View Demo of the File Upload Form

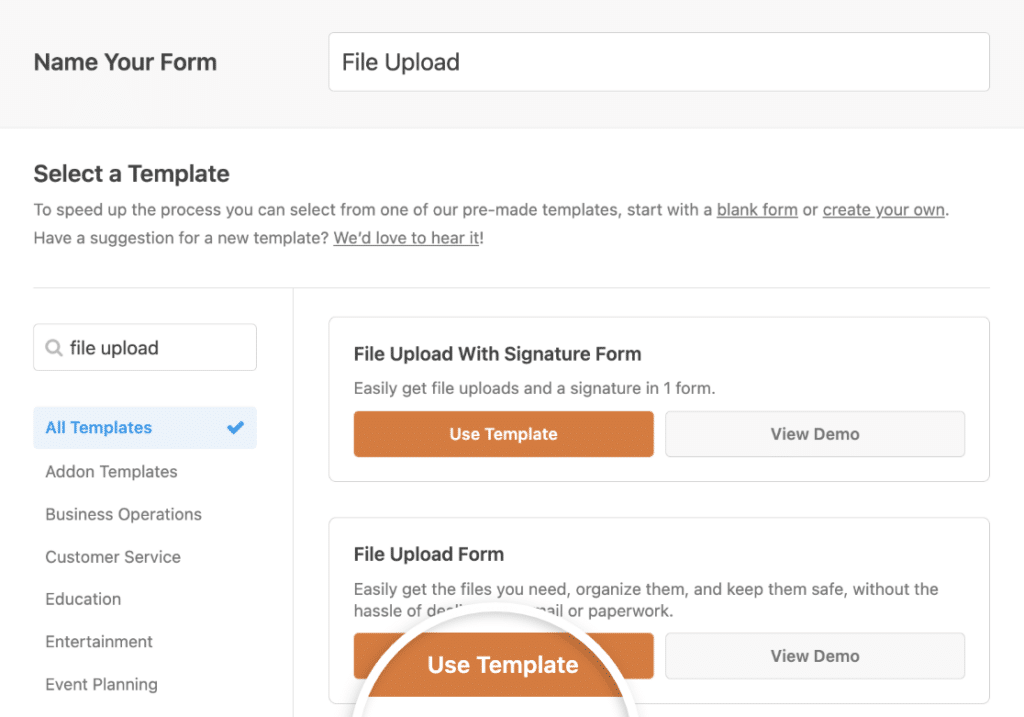coord(815,656)
